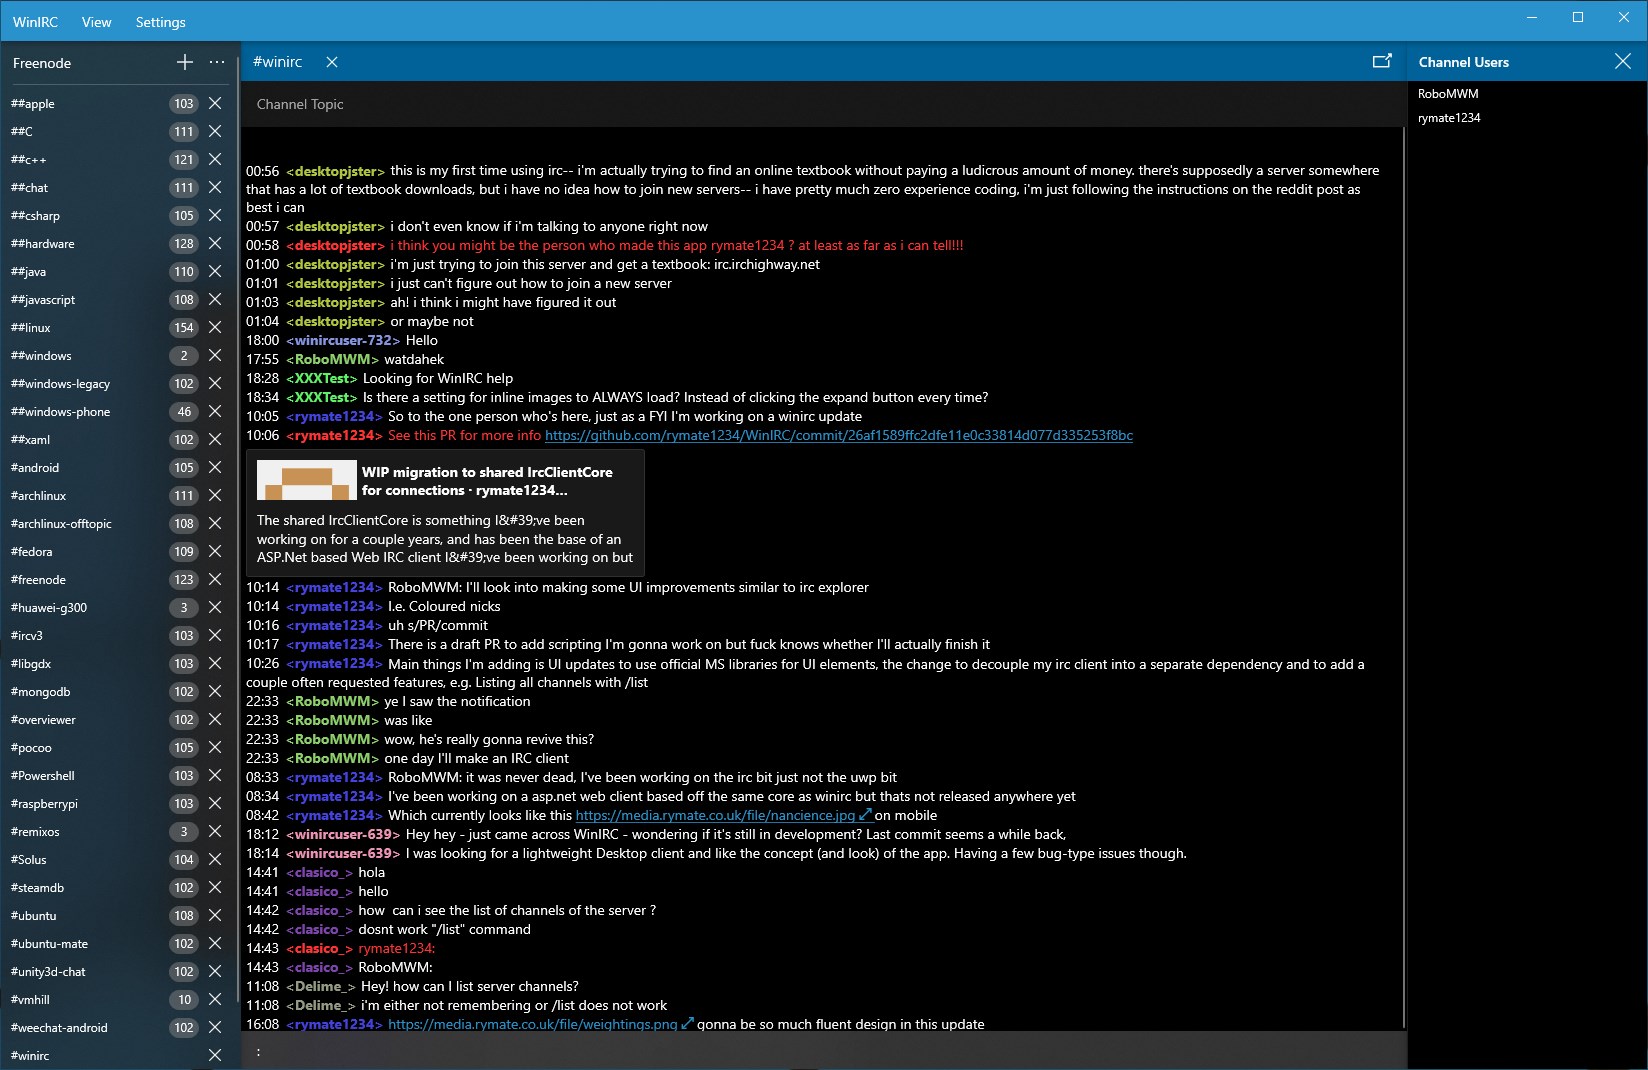Leave the ##C channel
Image resolution: width=1648 pixels, height=1070 pixels.
pos(215,131)
